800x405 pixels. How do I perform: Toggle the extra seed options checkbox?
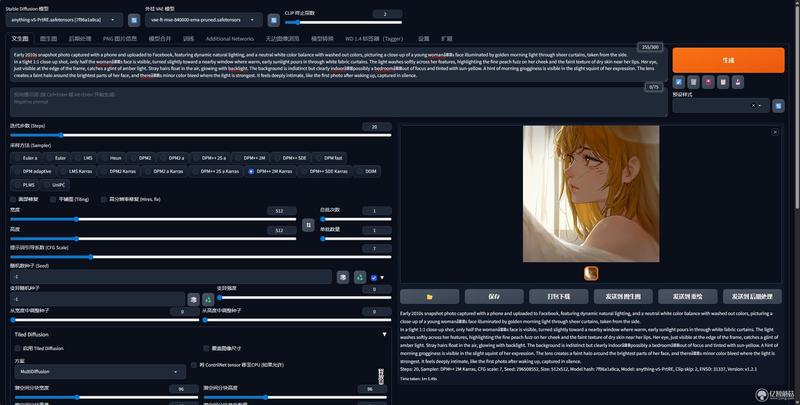[374, 277]
